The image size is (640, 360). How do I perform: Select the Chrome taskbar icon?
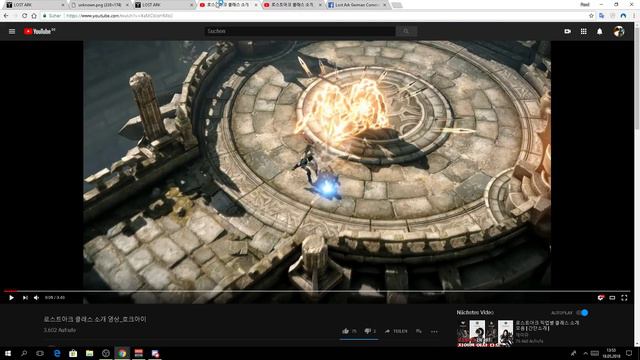[x=122, y=353]
